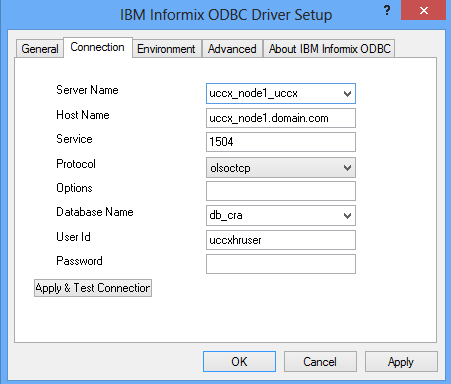Click the Password label text
Image resolution: width=451 pixels, height=384 pixels.
79,261
